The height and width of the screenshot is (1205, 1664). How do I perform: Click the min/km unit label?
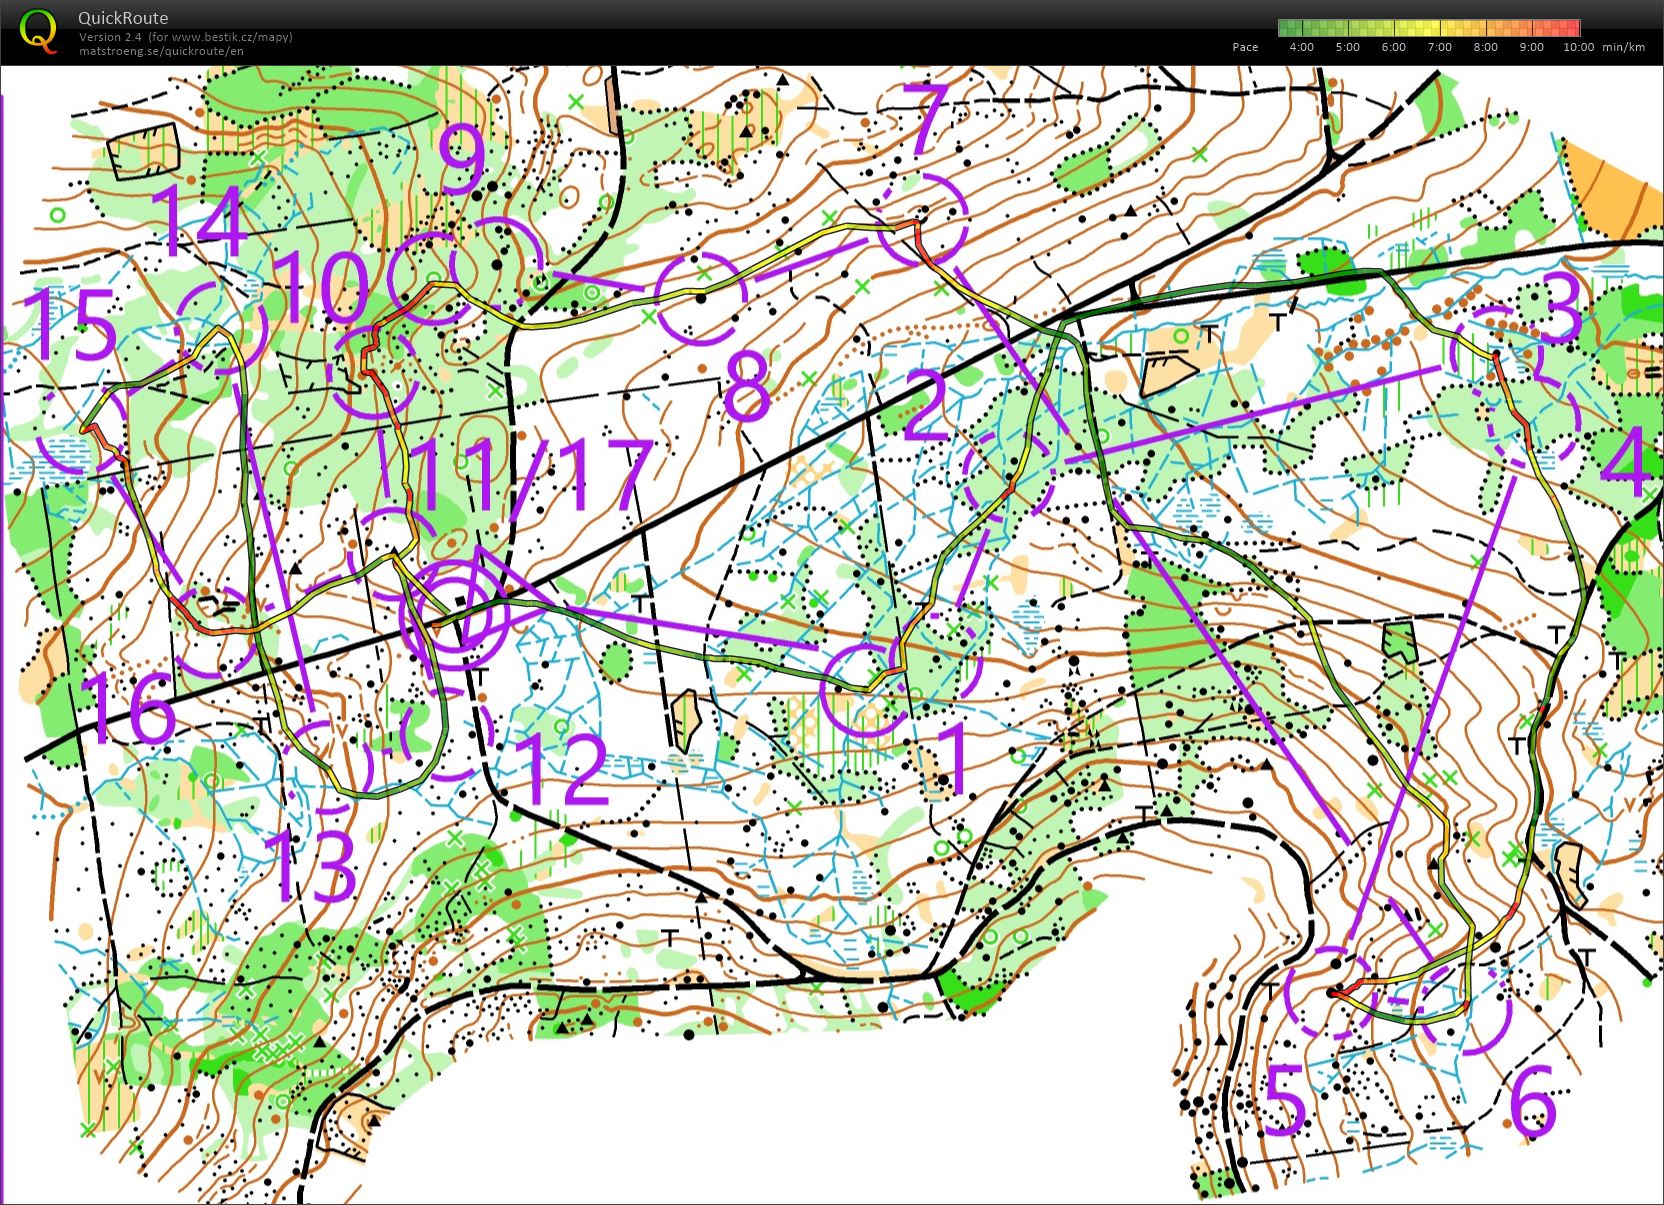pyautogui.click(x=1624, y=47)
